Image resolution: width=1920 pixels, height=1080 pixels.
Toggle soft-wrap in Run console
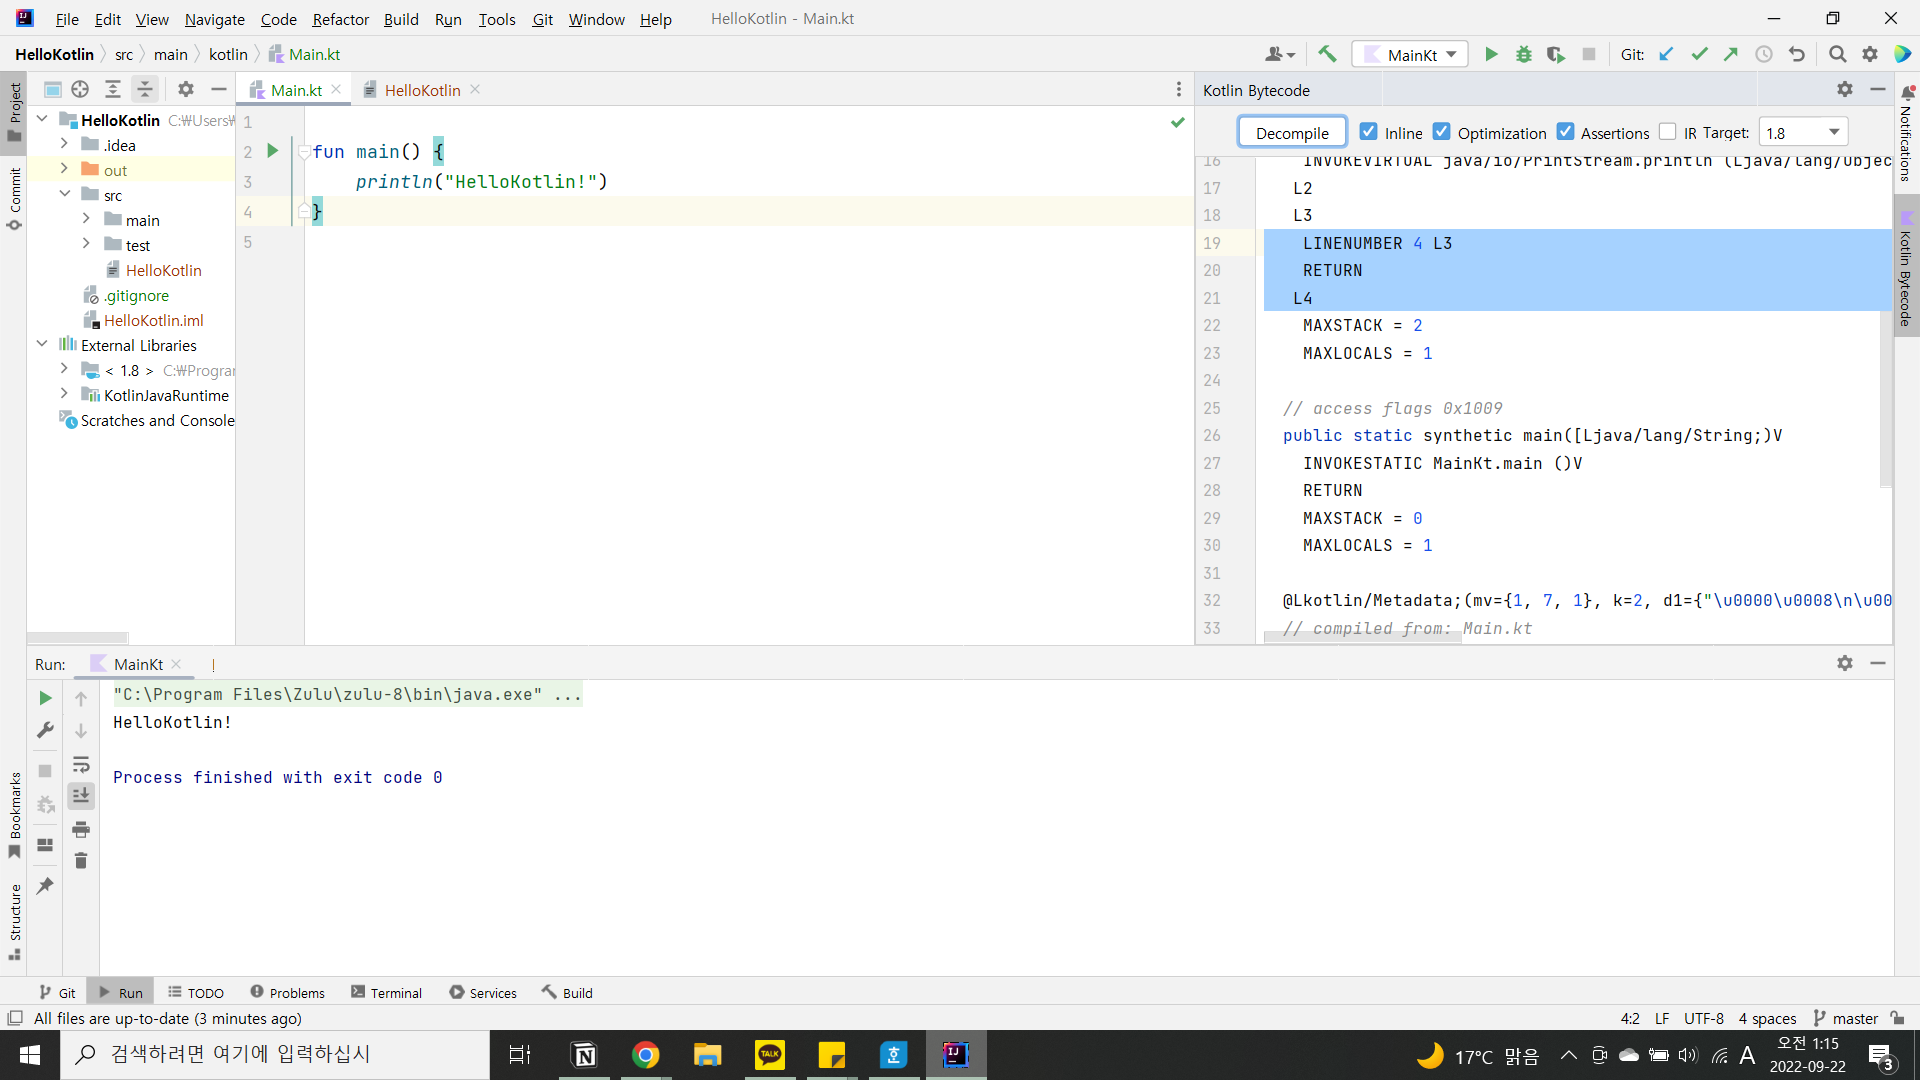coord(81,764)
